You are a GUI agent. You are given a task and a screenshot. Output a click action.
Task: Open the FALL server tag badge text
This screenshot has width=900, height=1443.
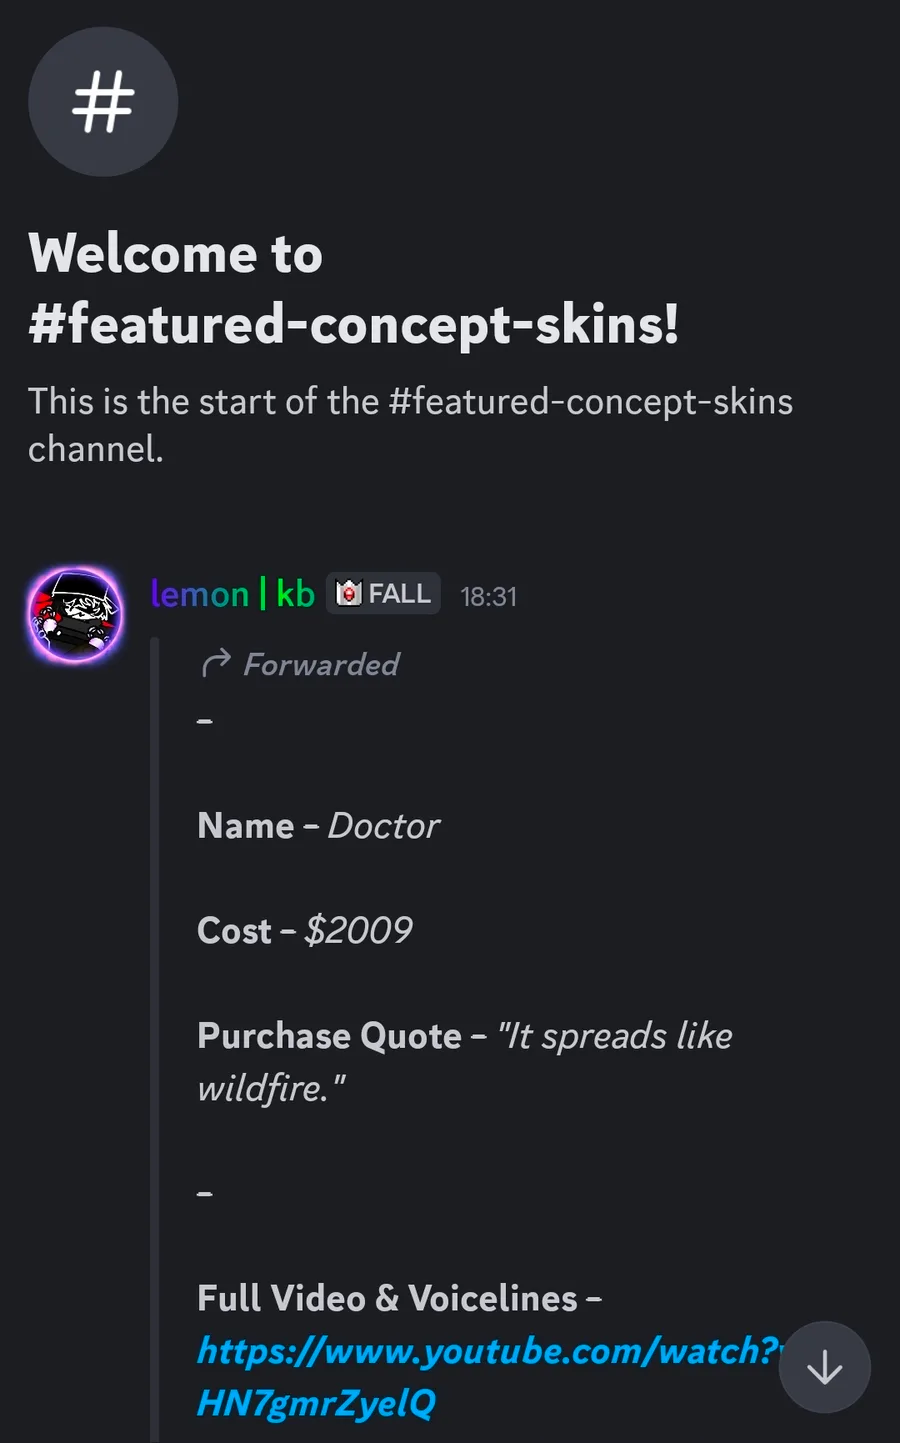pyautogui.click(x=399, y=594)
